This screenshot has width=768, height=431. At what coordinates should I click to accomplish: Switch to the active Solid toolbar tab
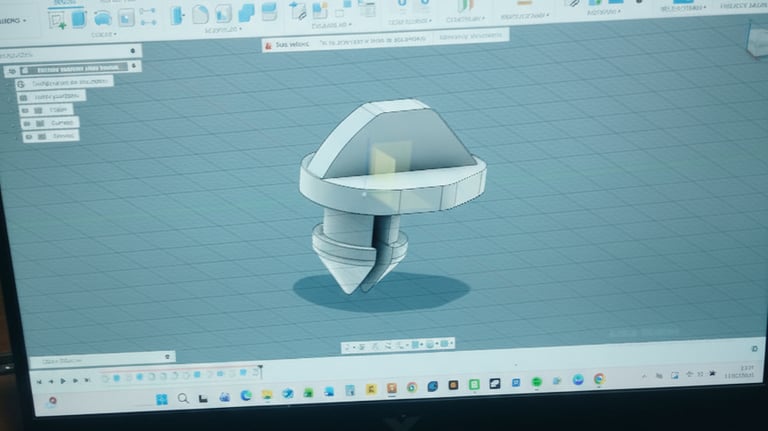(64, 3)
